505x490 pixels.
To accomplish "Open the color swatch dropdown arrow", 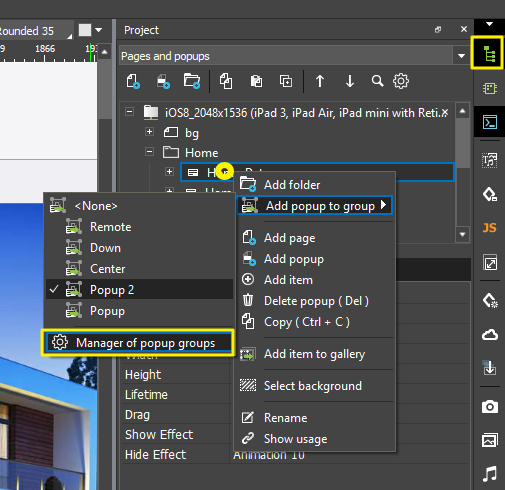I will coord(98,30).
